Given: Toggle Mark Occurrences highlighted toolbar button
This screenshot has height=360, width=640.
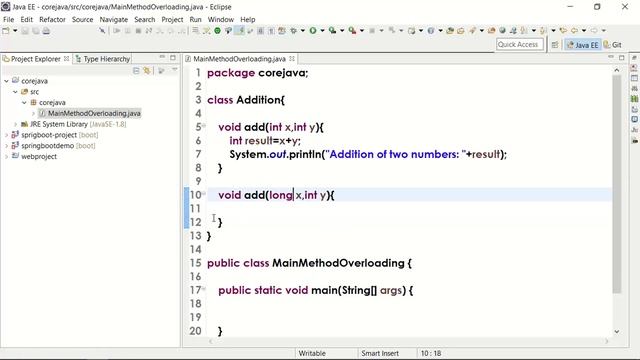Looking at the screenshot, I should tap(239, 31).
